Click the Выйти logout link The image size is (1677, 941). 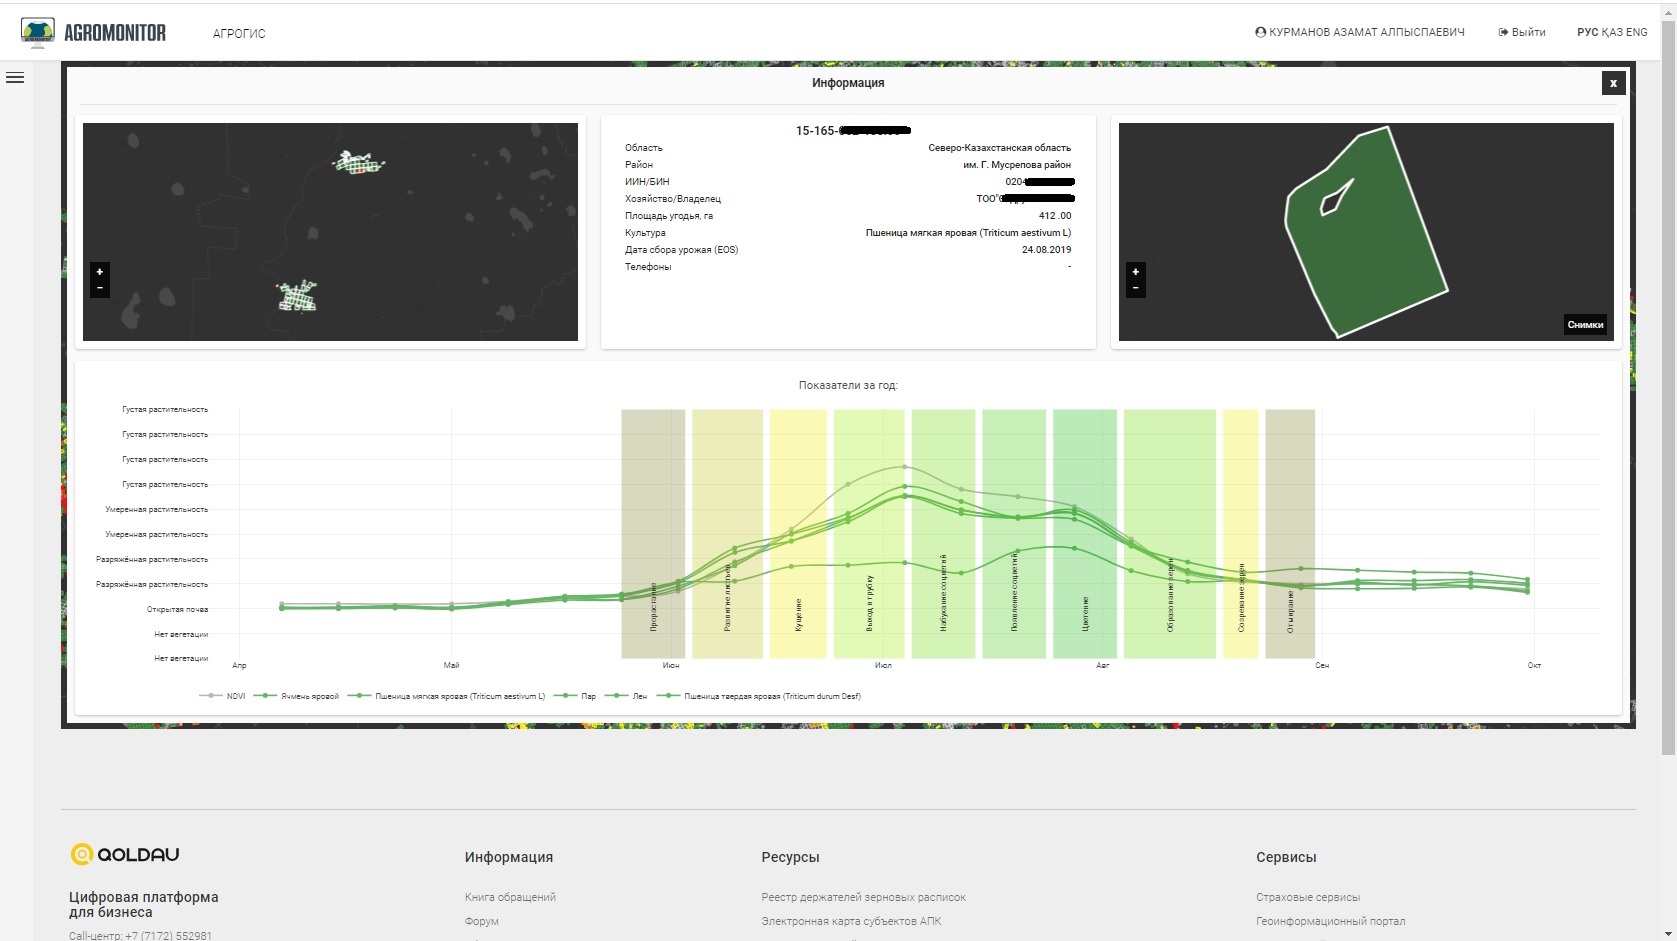click(1522, 32)
